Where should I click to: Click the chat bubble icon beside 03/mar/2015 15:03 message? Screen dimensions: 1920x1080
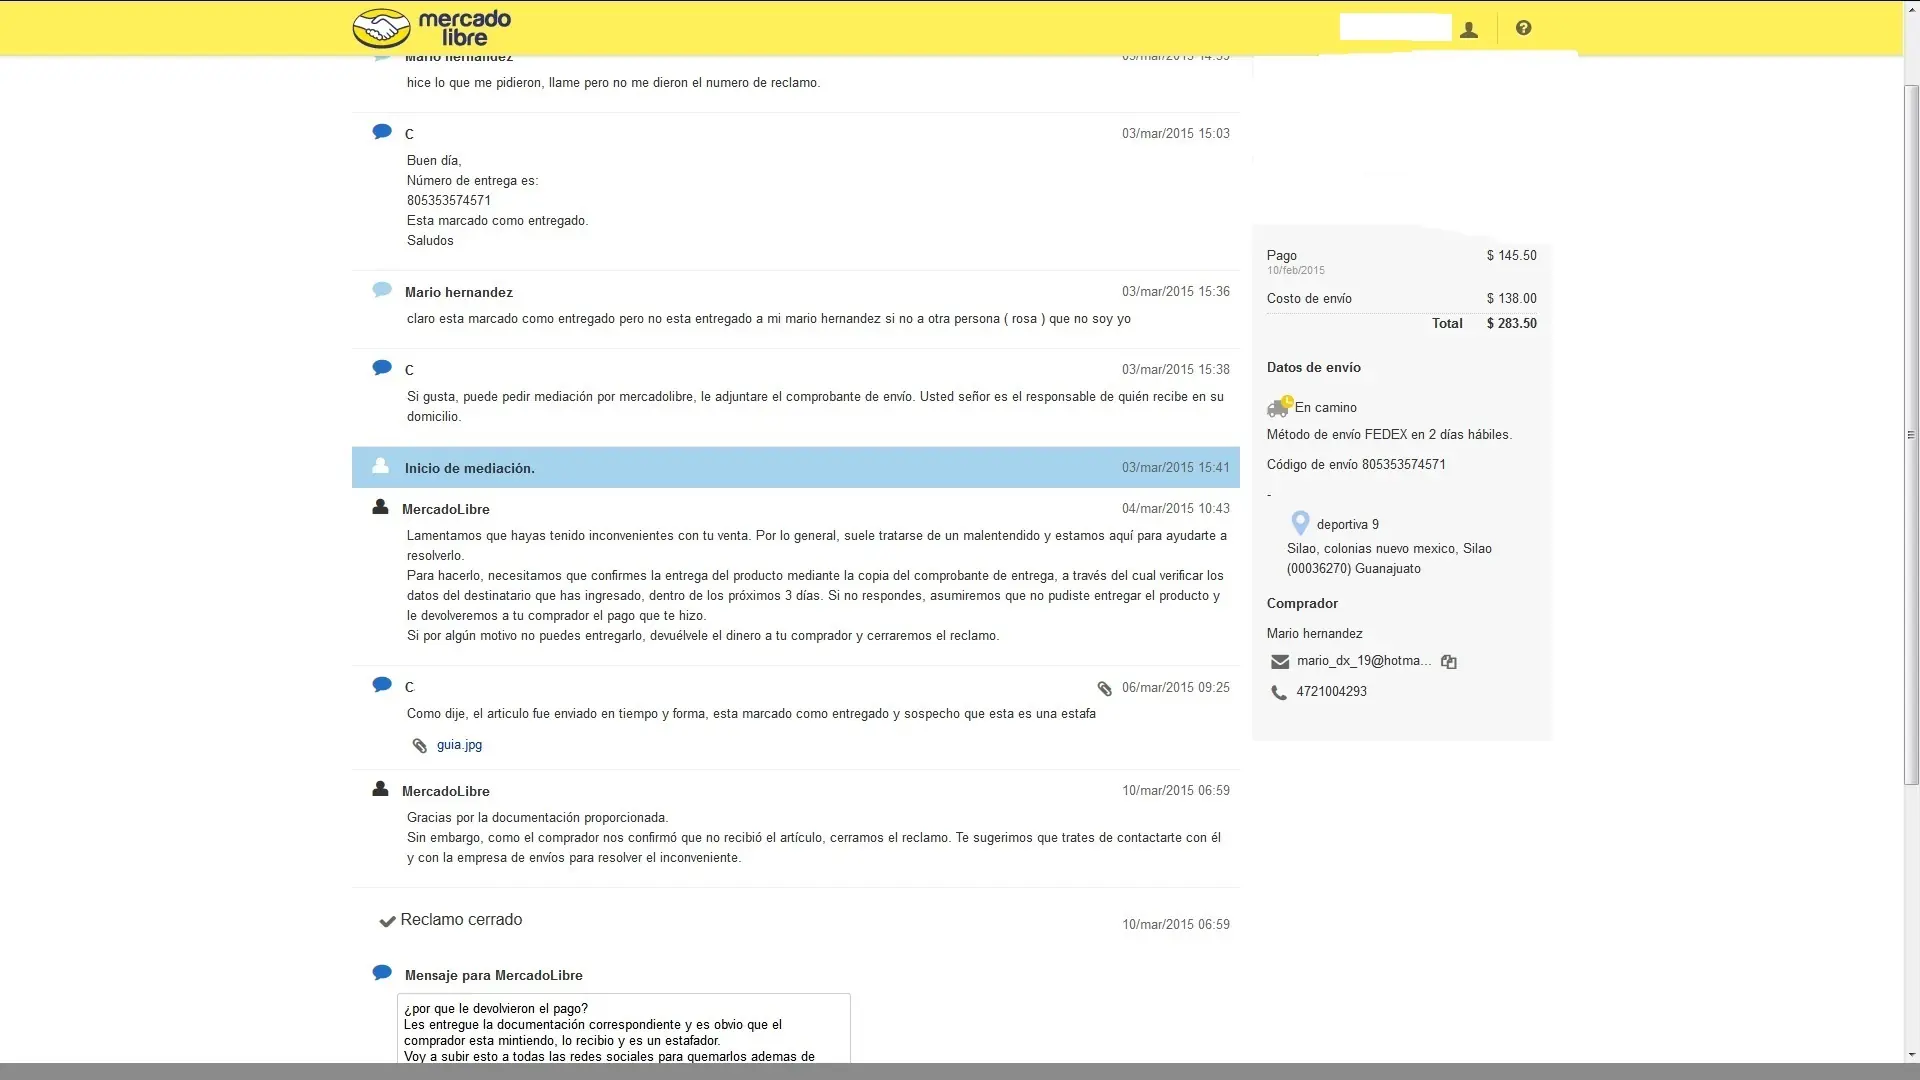[382, 132]
